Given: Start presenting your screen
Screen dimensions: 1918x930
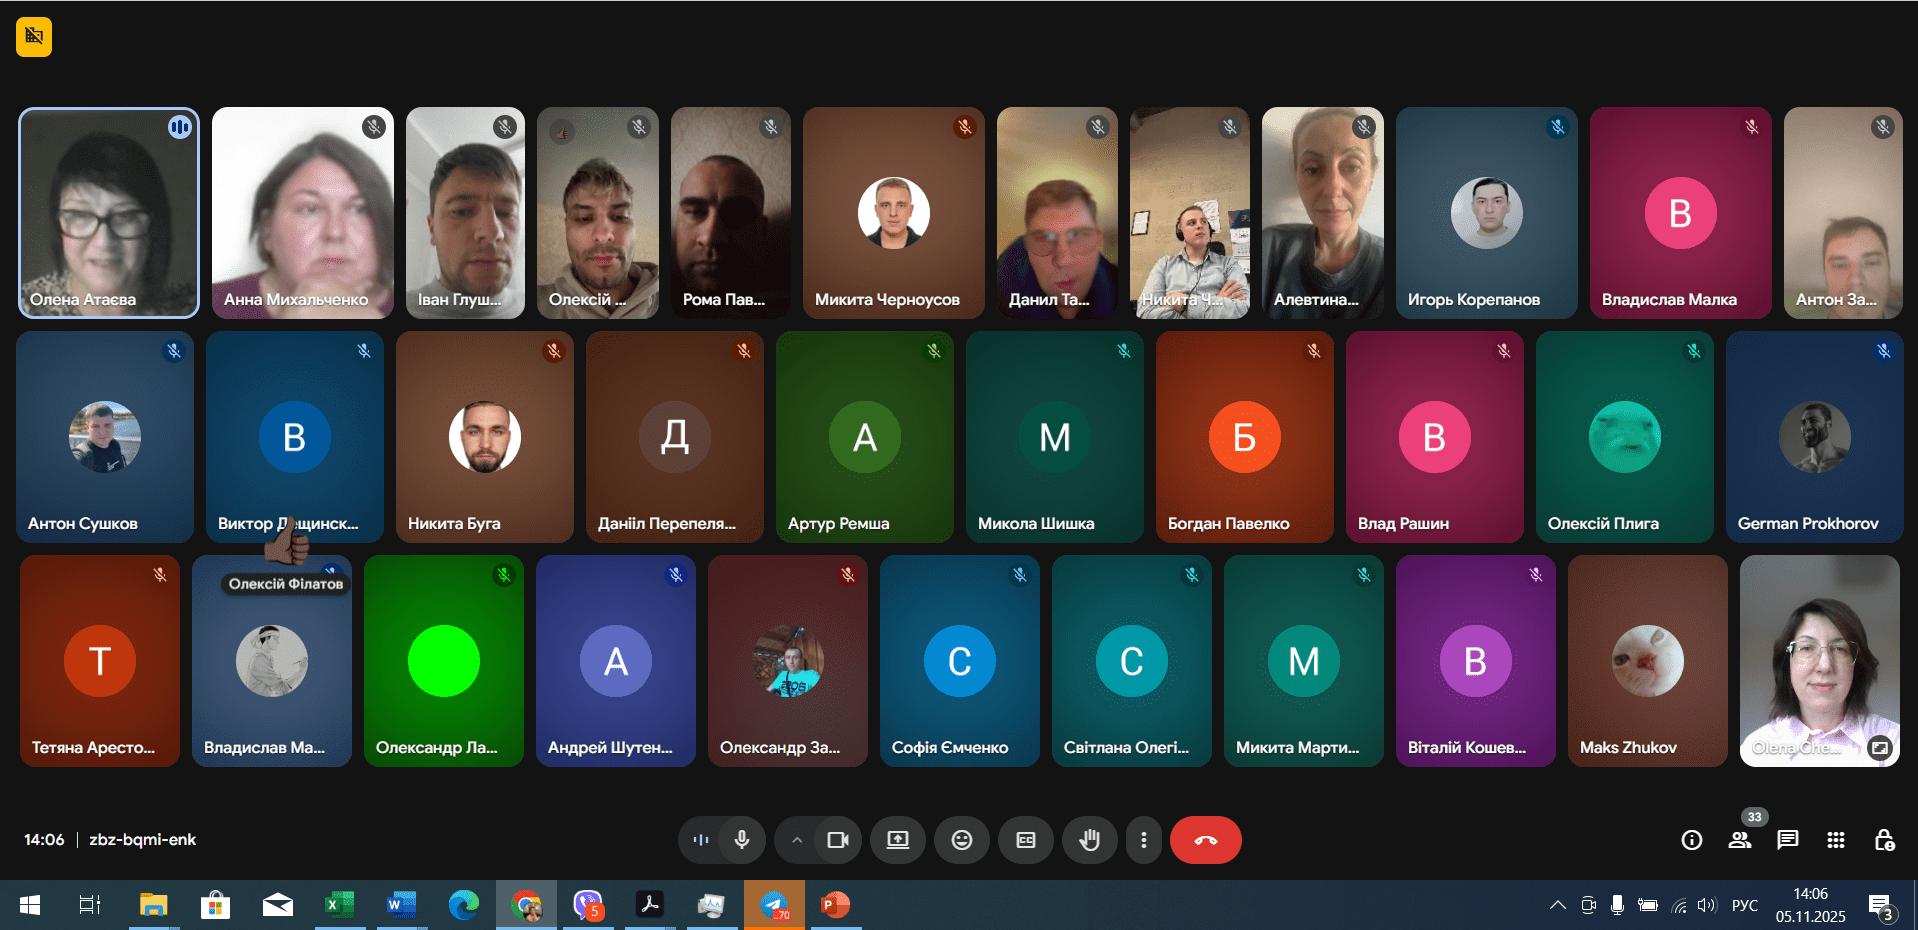Looking at the screenshot, I should (x=897, y=840).
